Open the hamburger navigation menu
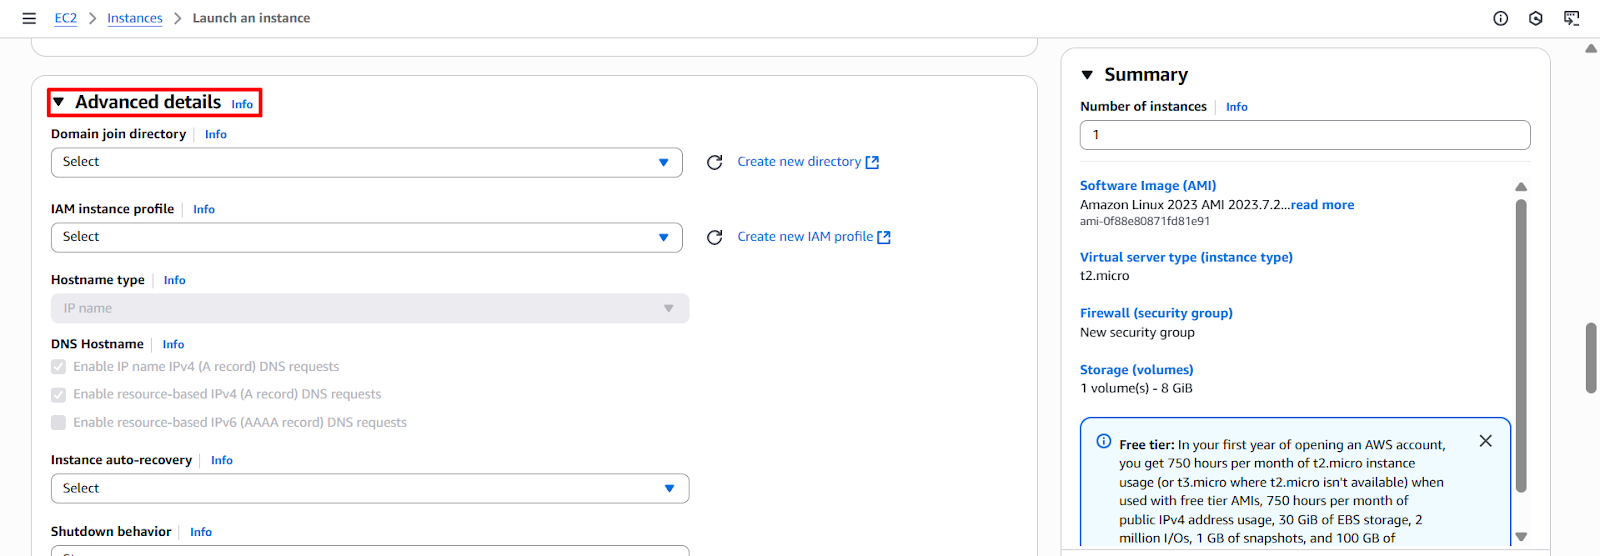Screen dimensions: 1600x556 [x=29, y=18]
